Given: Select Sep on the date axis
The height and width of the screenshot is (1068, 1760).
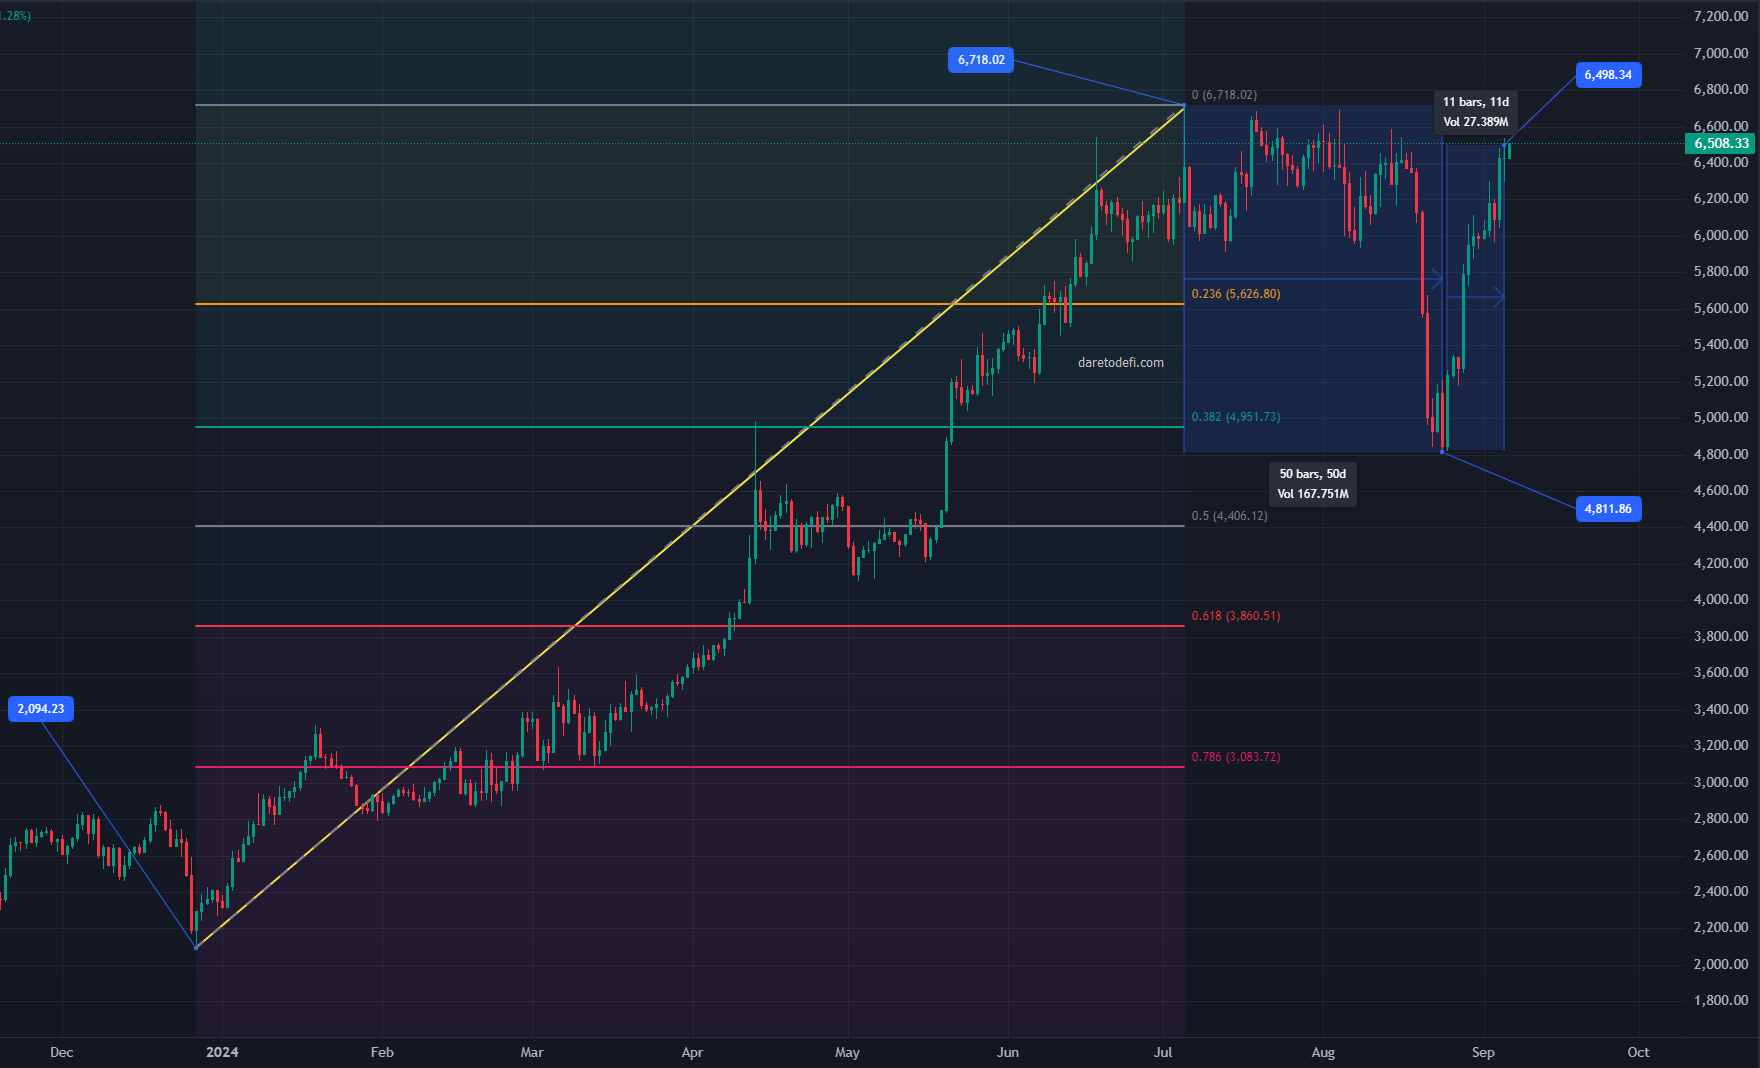Looking at the screenshot, I should point(1484,1052).
